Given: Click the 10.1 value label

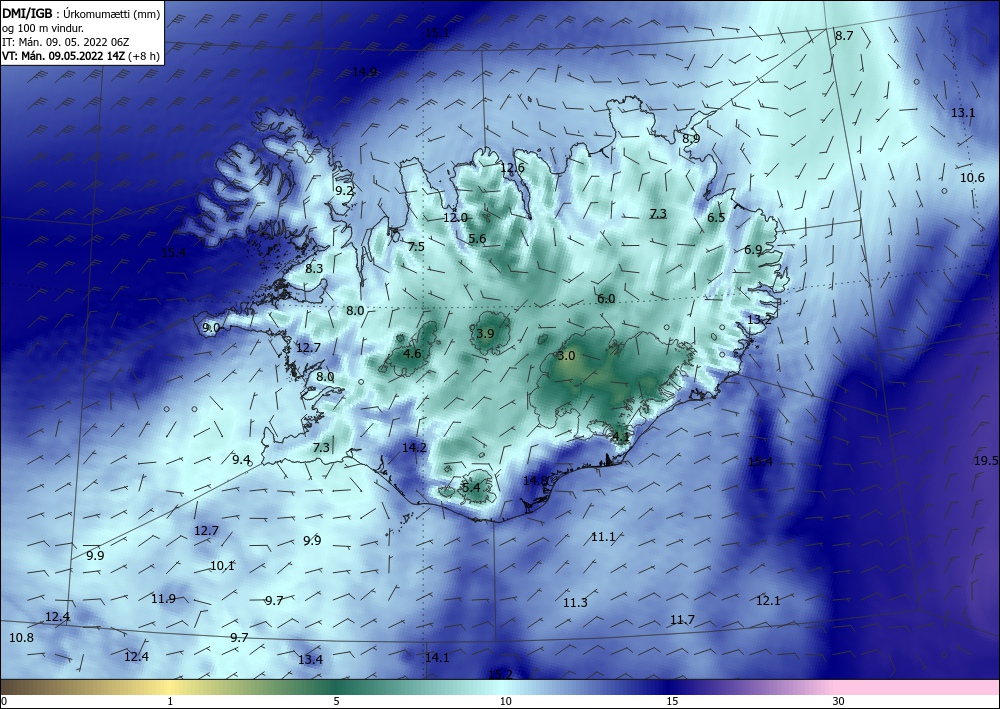Looking at the screenshot, I should tap(222, 566).
